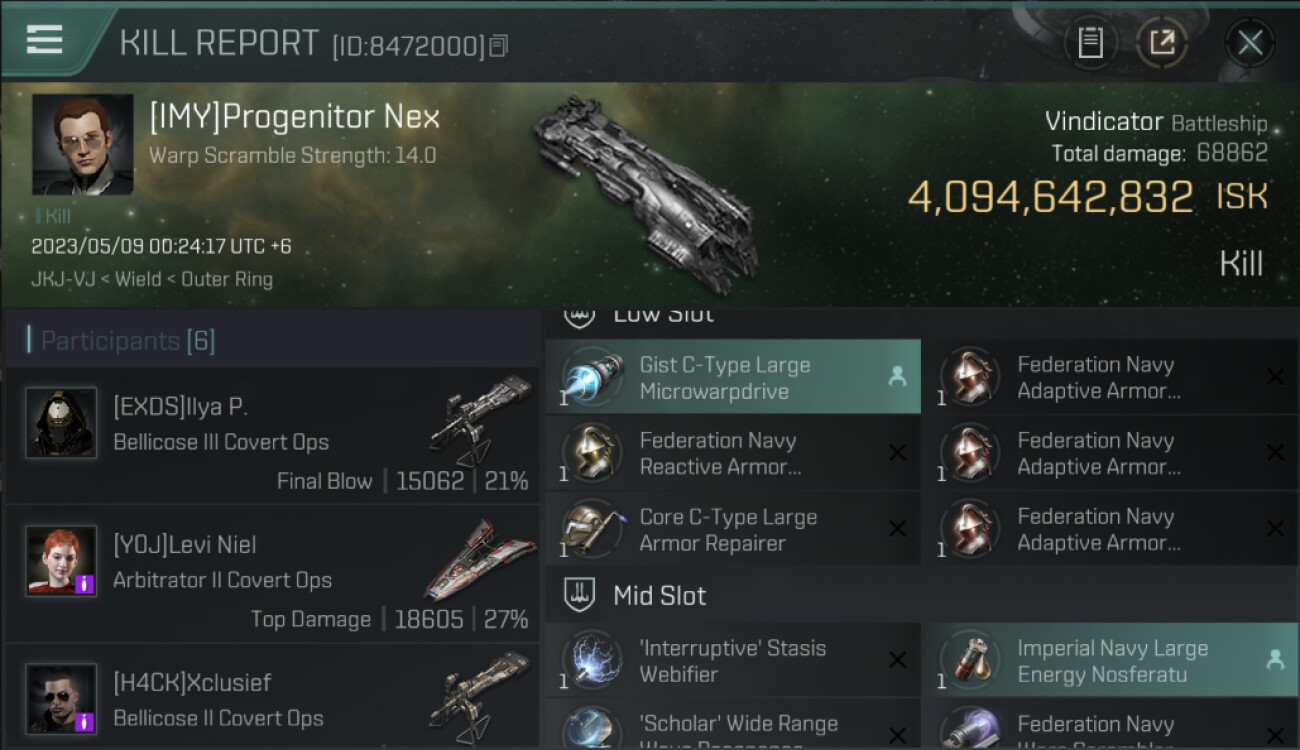Viewport: 1300px width, 750px height.
Task: View Ilya P. participant portrait
Action: [61, 423]
